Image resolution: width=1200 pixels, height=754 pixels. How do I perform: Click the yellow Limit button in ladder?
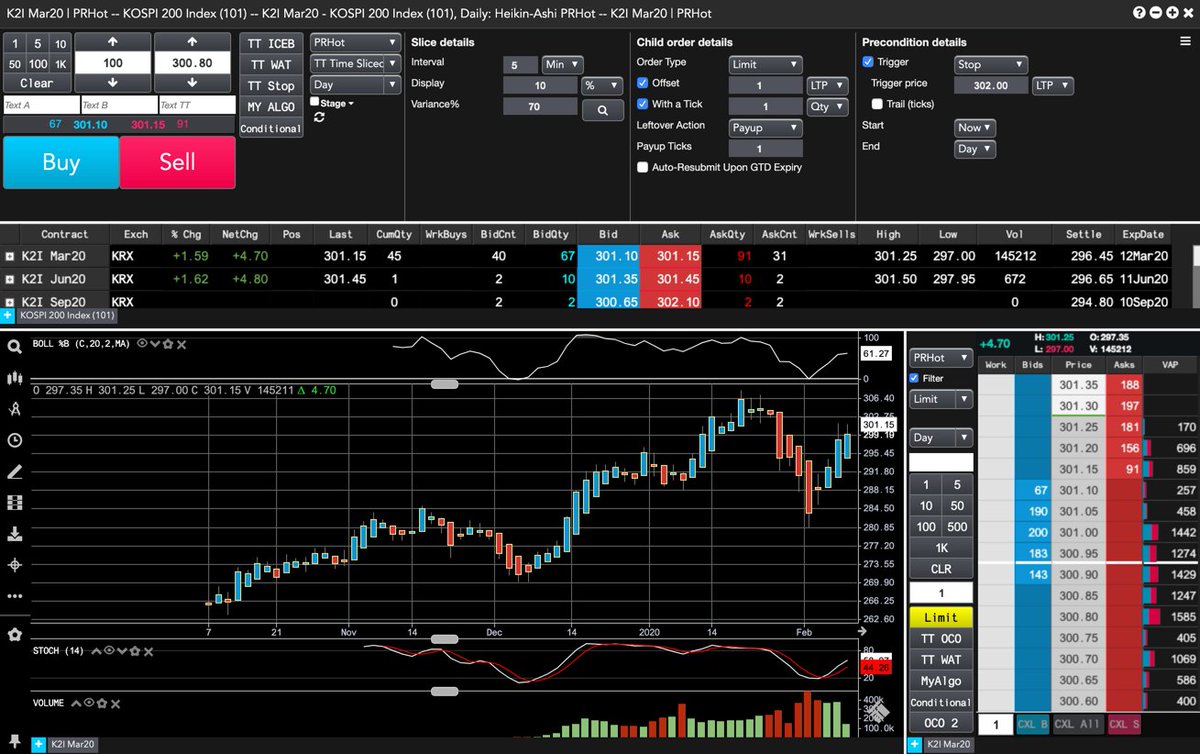pyautogui.click(x=941, y=617)
